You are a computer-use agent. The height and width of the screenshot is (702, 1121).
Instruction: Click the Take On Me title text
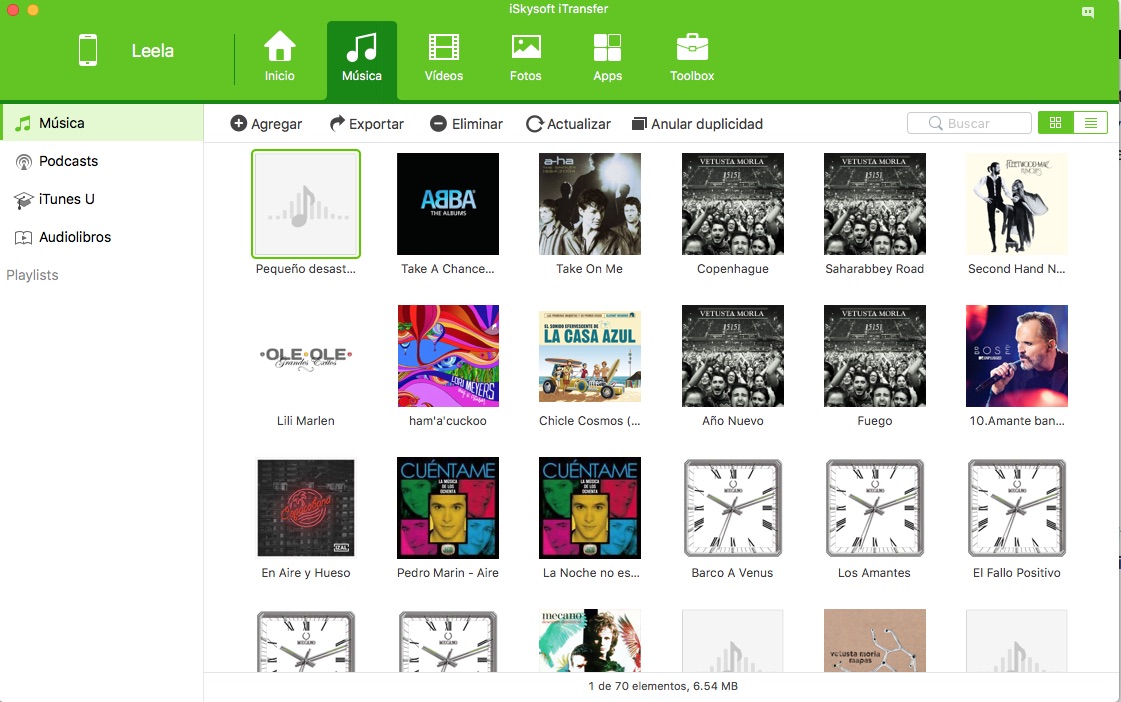[x=590, y=269]
